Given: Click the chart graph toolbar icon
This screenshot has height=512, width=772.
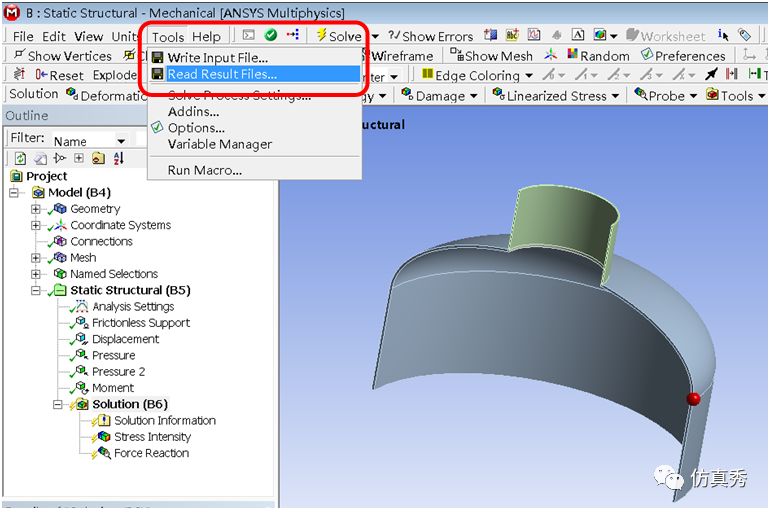Looking at the screenshot, I should coord(534,34).
